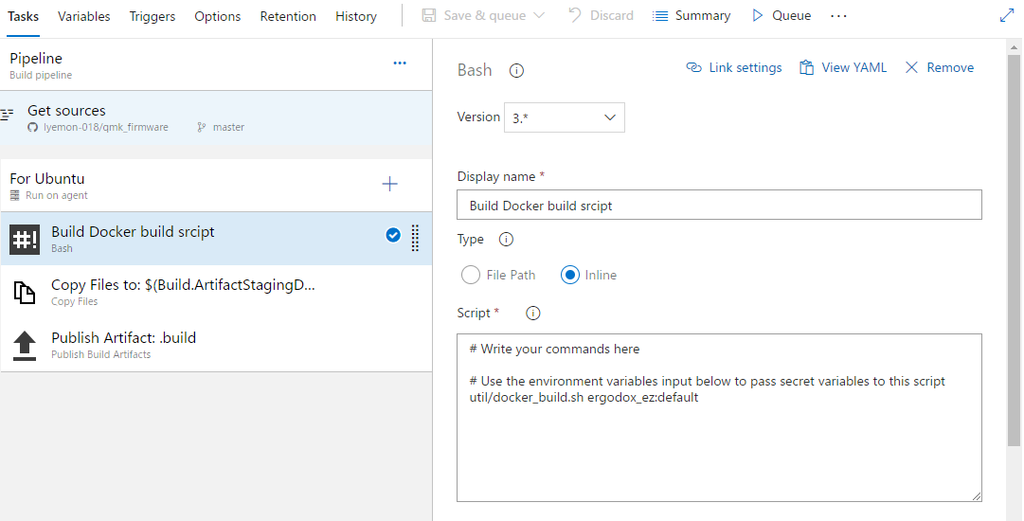This screenshot has height=521, width=1024.
Task: Select the Get sources step
Action: point(216,118)
